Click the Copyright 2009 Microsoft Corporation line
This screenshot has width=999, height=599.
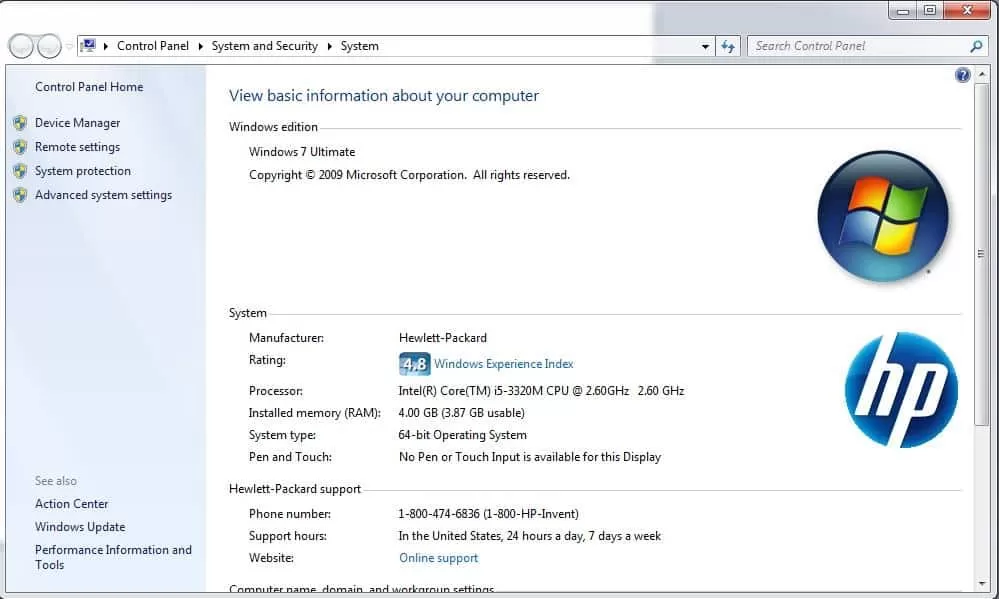(x=410, y=175)
